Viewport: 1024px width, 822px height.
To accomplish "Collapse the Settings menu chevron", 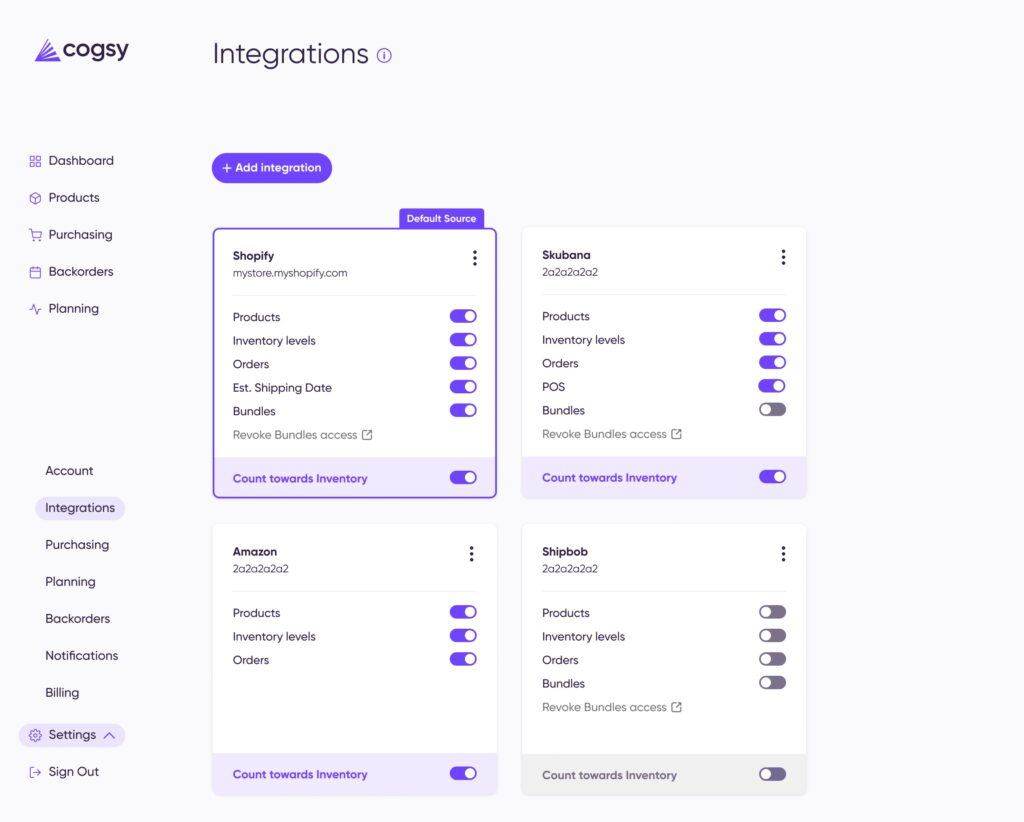I will click(110, 735).
